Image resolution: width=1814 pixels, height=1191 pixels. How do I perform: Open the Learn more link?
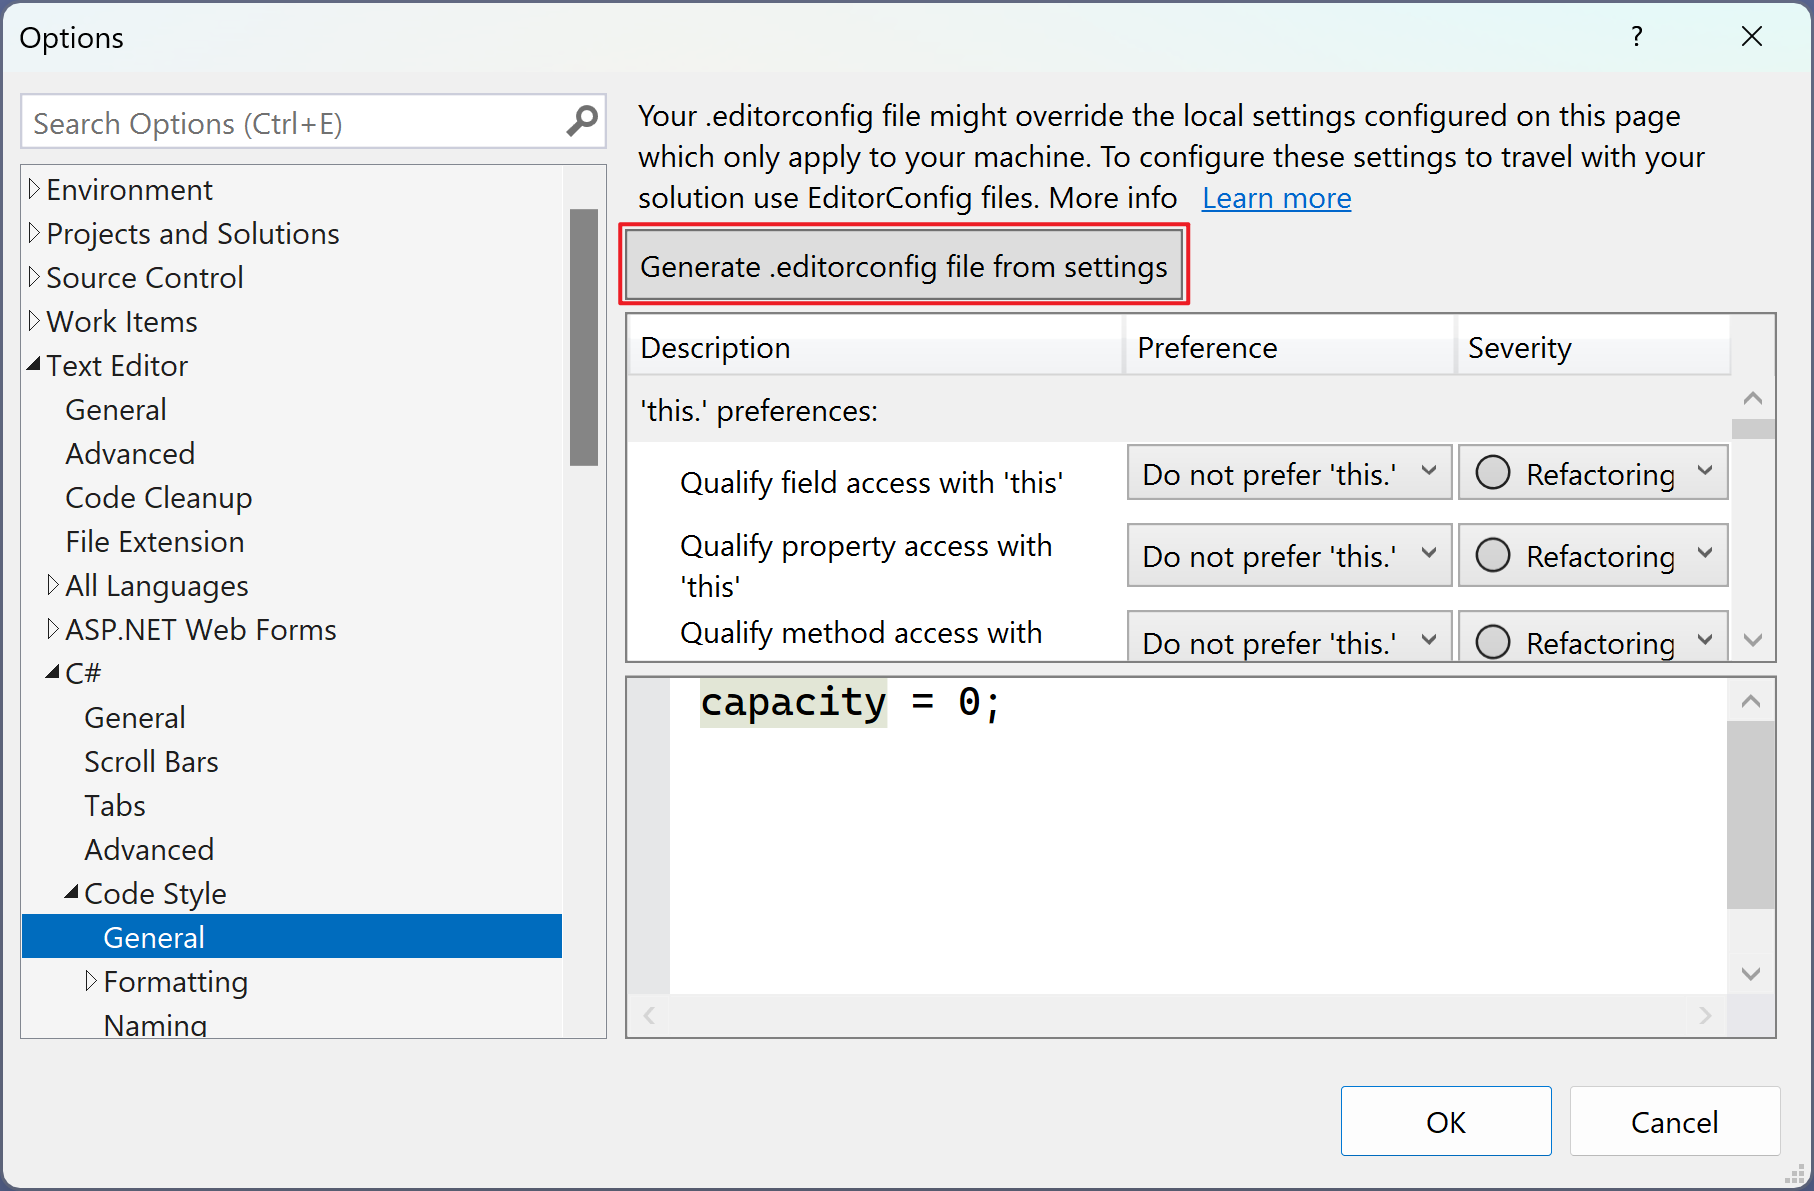(x=1276, y=198)
